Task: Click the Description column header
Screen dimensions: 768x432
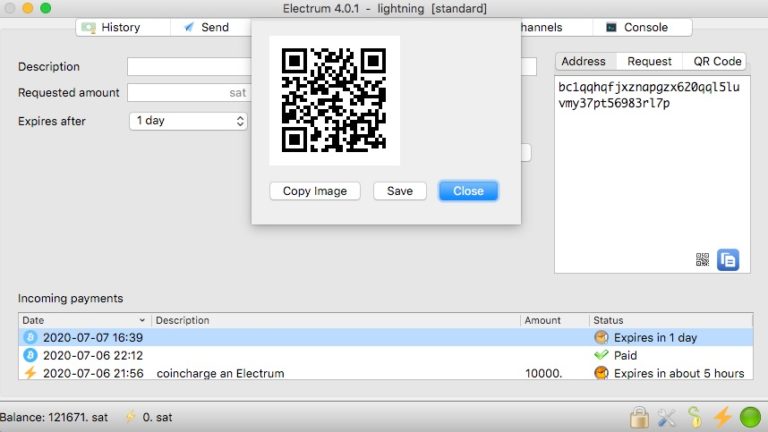Action: tap(336, 320)
